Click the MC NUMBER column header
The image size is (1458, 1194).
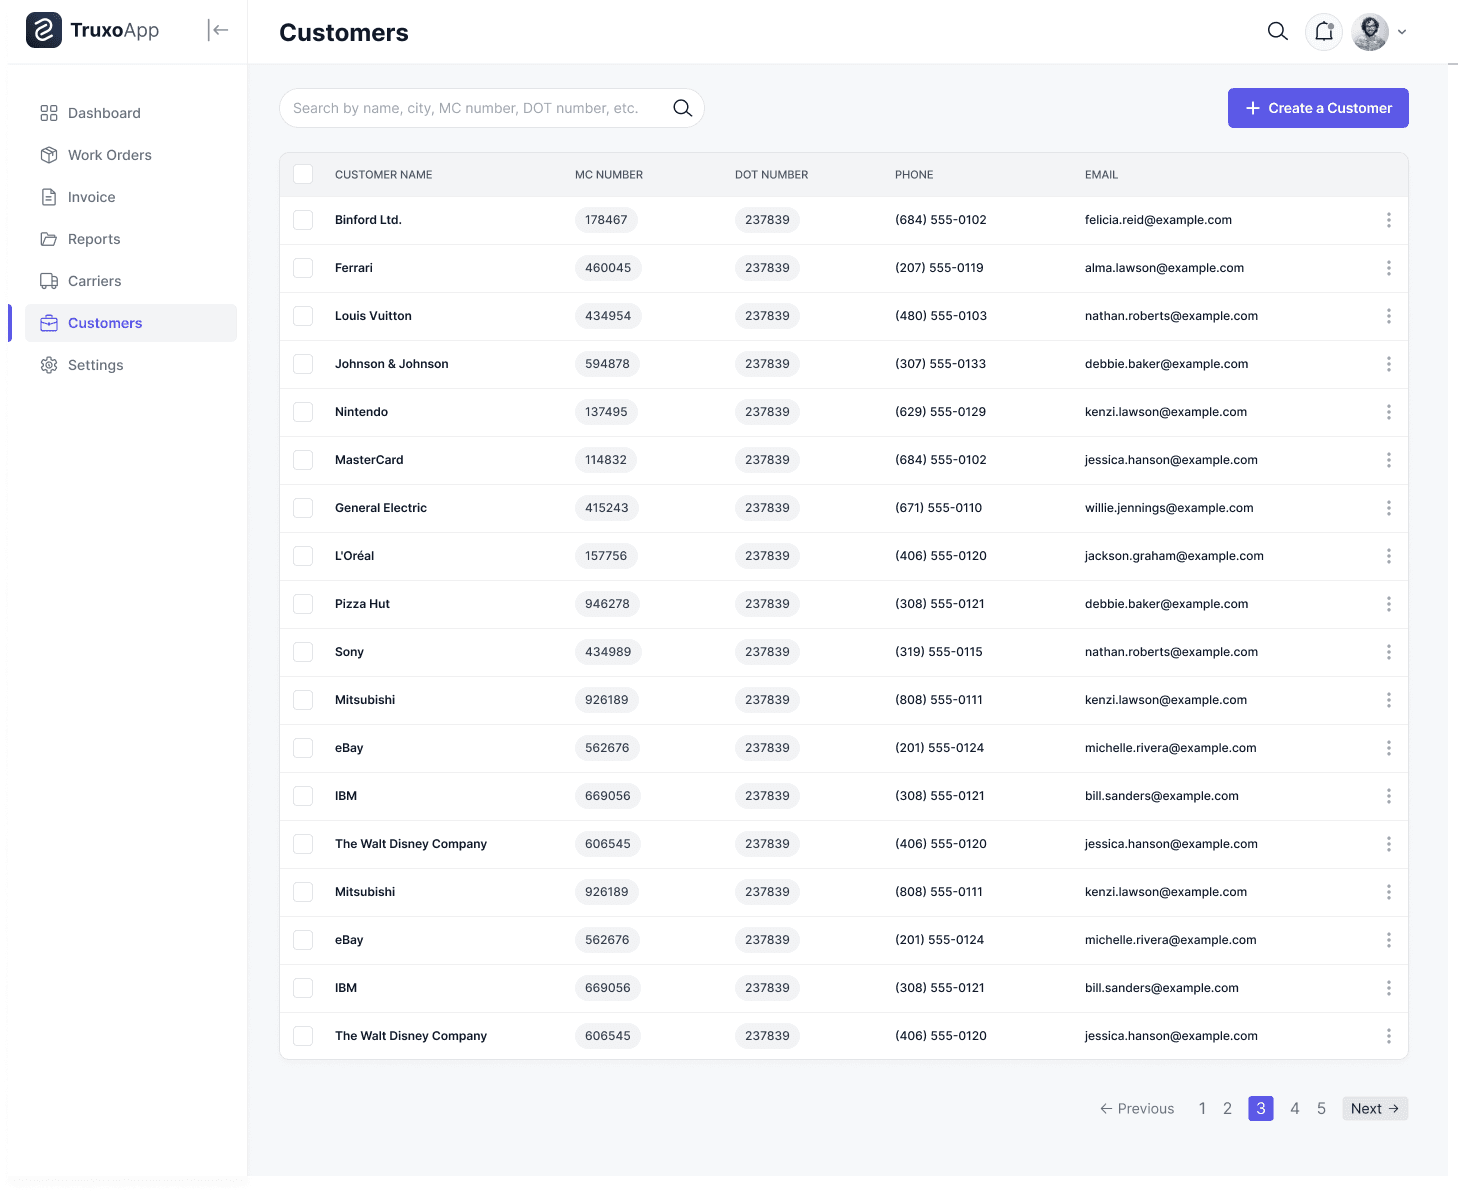click(609, 175)
